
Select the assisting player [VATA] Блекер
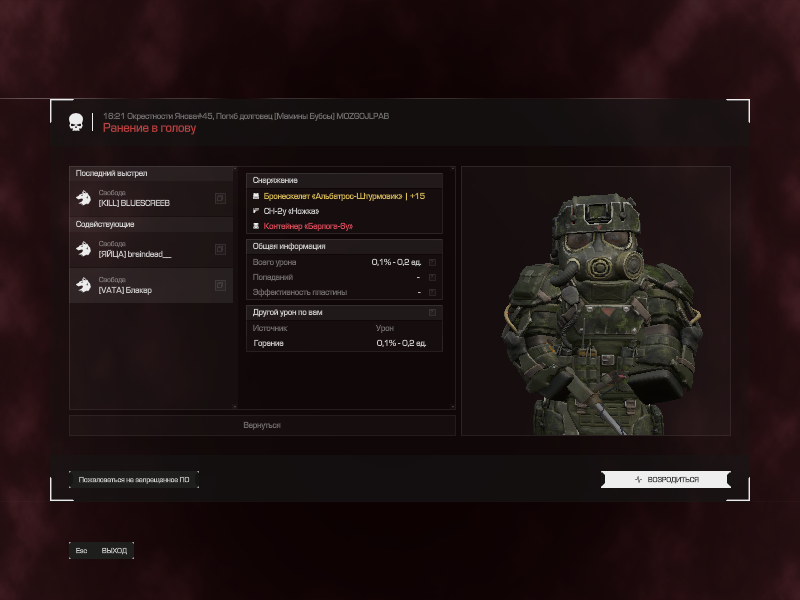coord(151,285)
